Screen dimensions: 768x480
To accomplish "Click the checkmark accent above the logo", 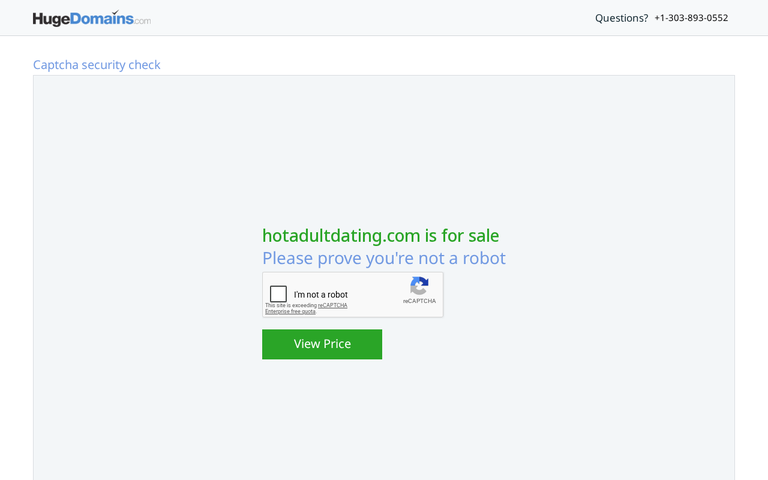I will (116, 12).
